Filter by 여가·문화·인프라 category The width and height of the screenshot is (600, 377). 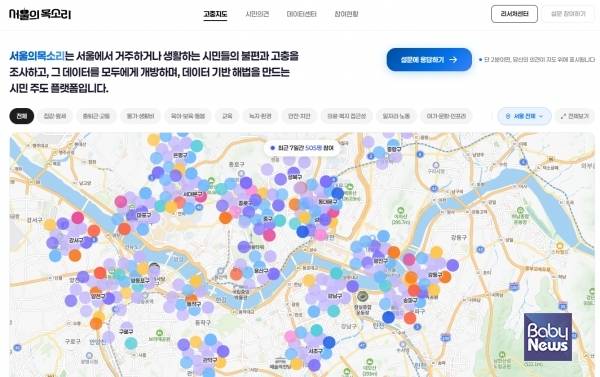[446, 116]
